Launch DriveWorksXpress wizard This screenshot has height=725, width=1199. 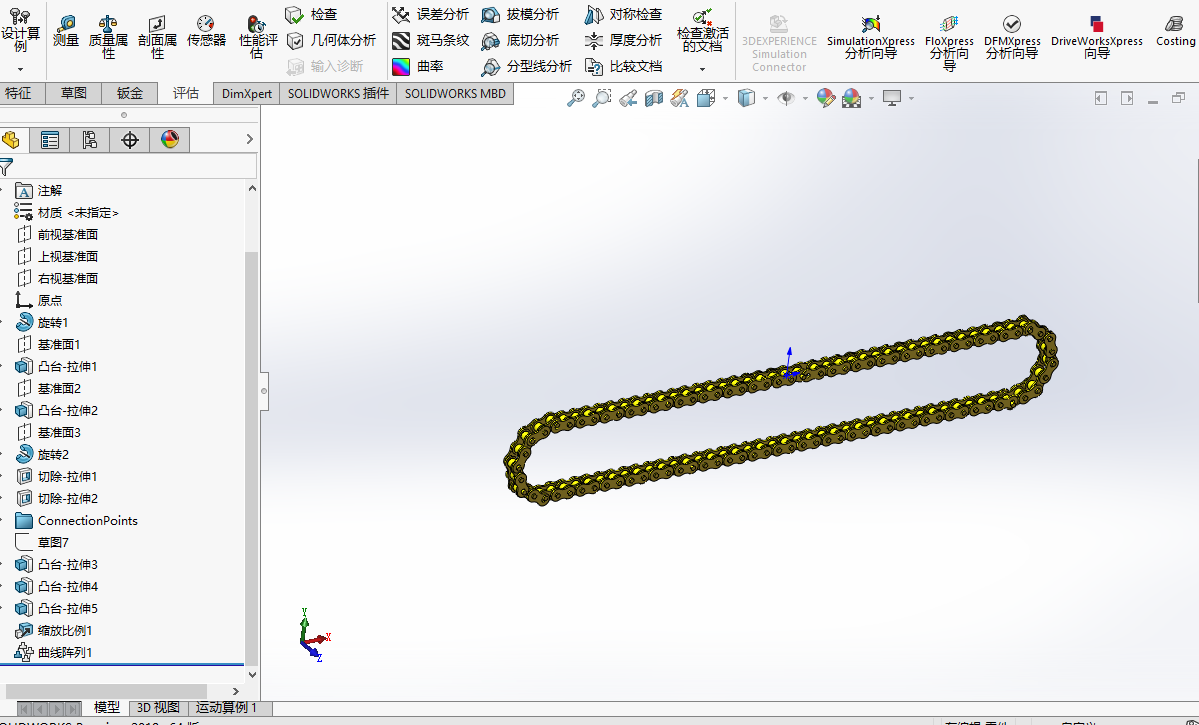click(x=1097, y=36)
